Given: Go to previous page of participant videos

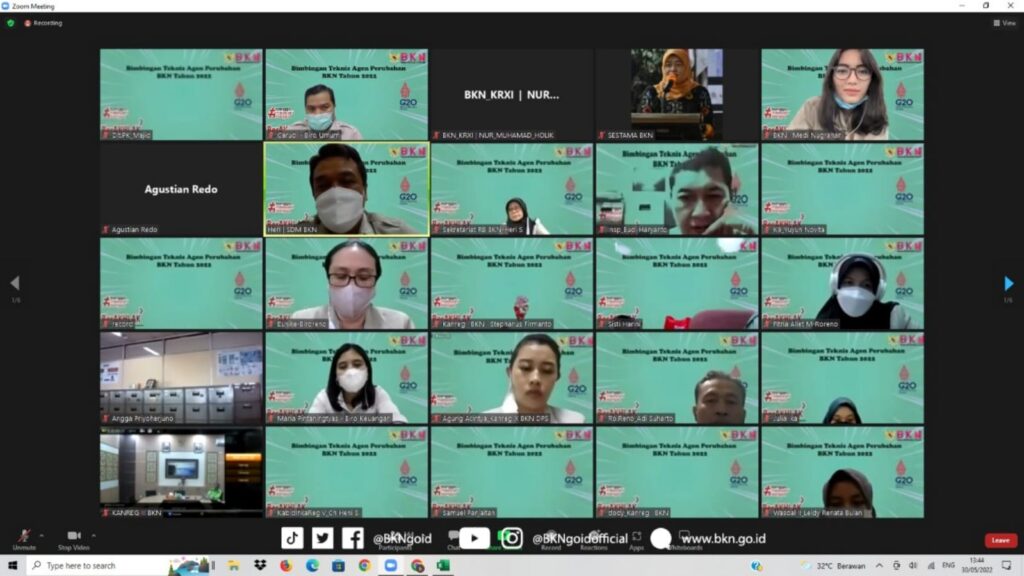Looking at the screenshot, I should point(14,284).
